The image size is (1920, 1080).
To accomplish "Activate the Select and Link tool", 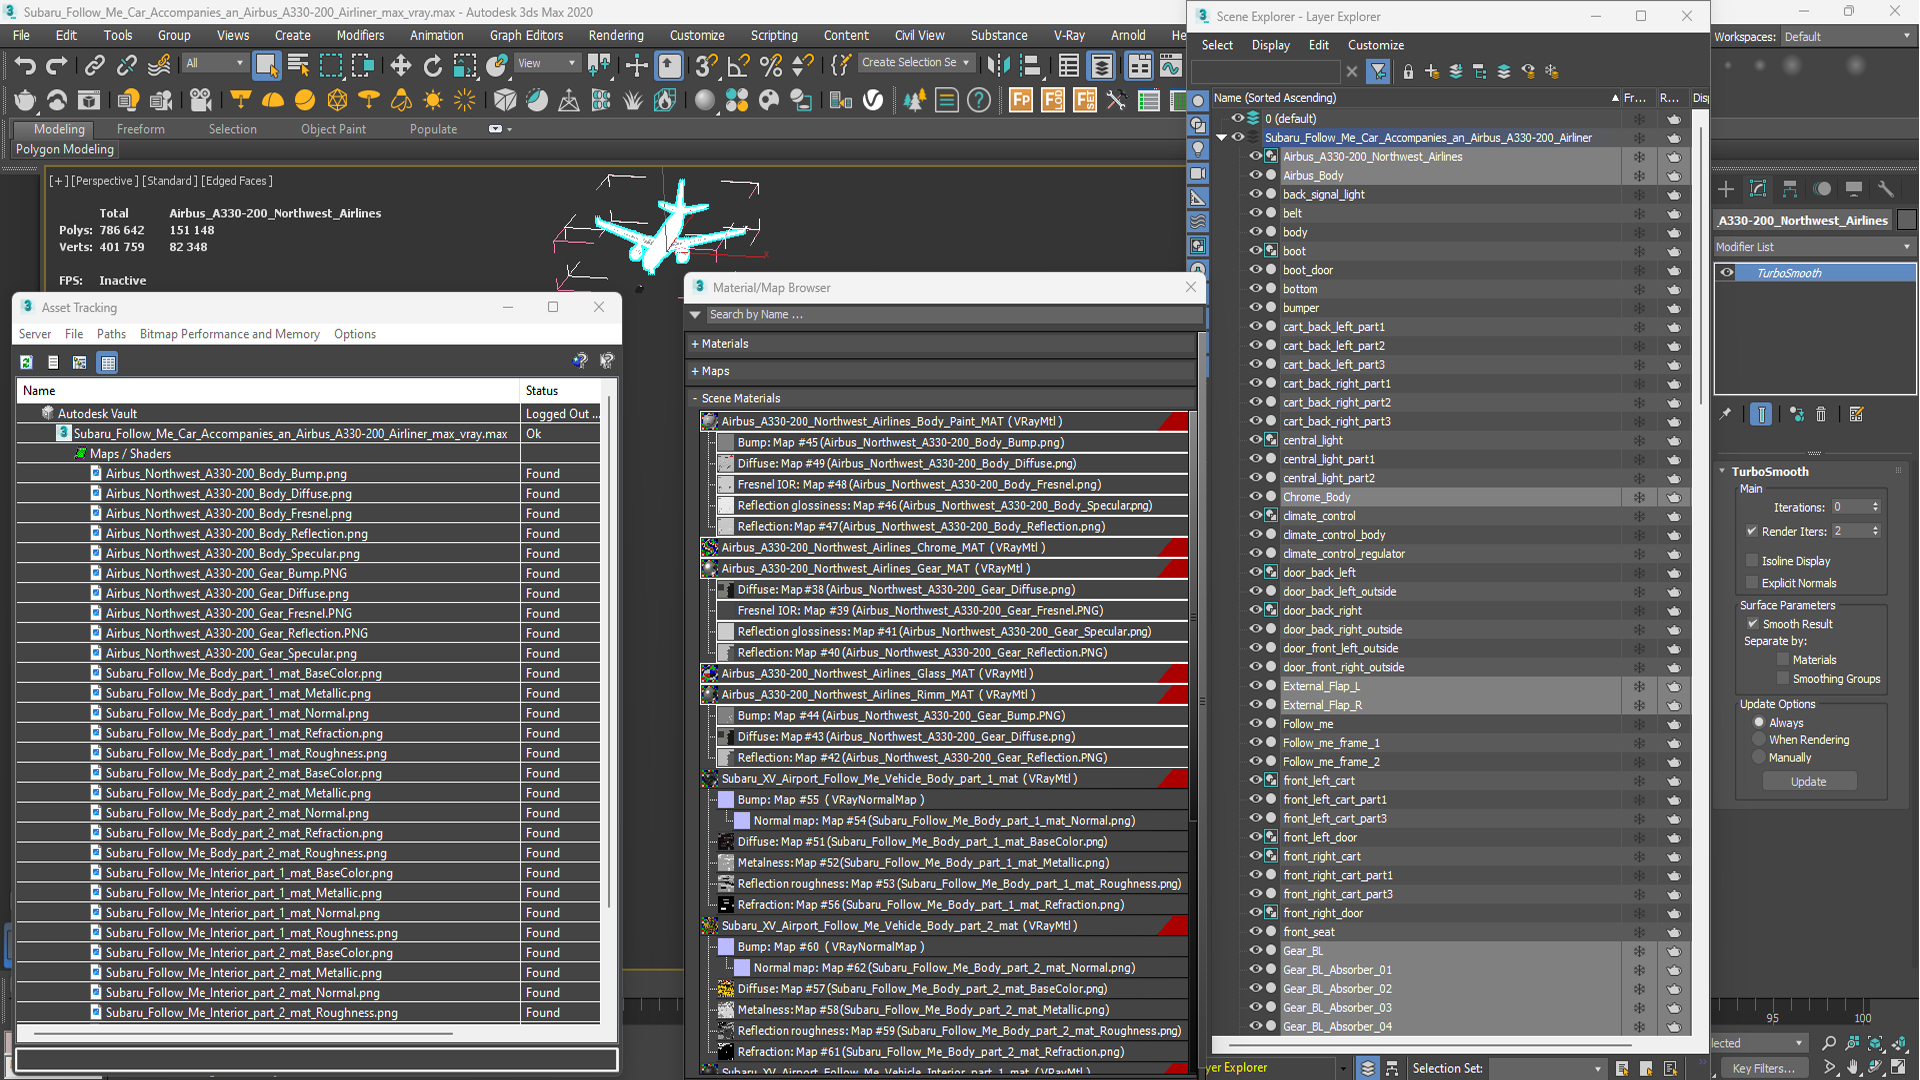I will point(94,66).
